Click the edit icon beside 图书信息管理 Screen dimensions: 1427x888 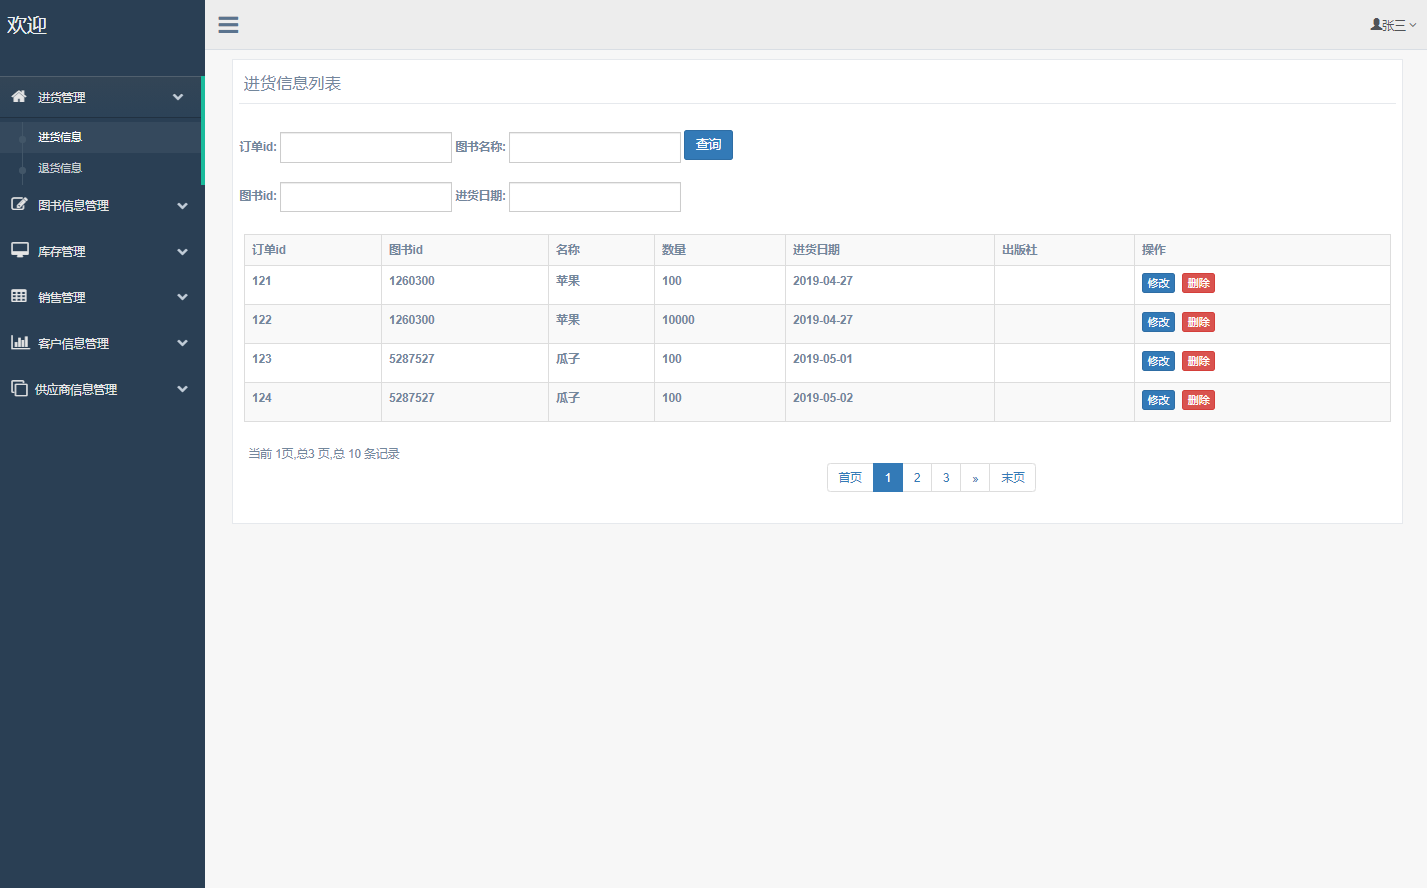[19, 204]
